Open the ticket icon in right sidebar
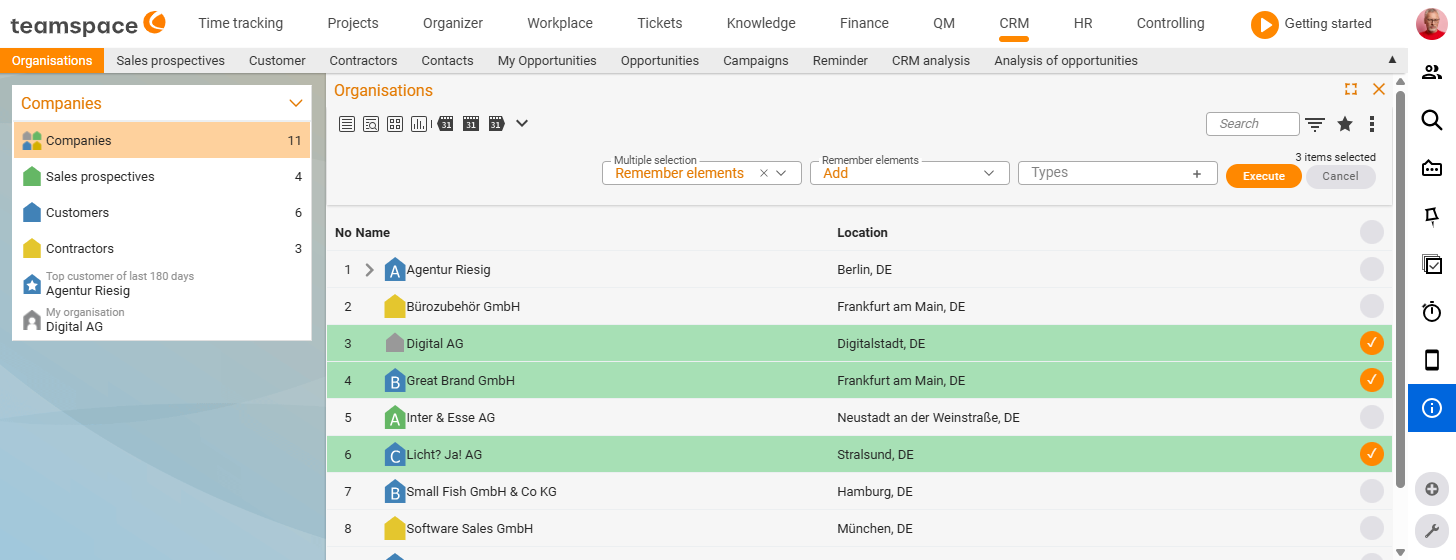The image size is (1456, 560). (1432, 168)
